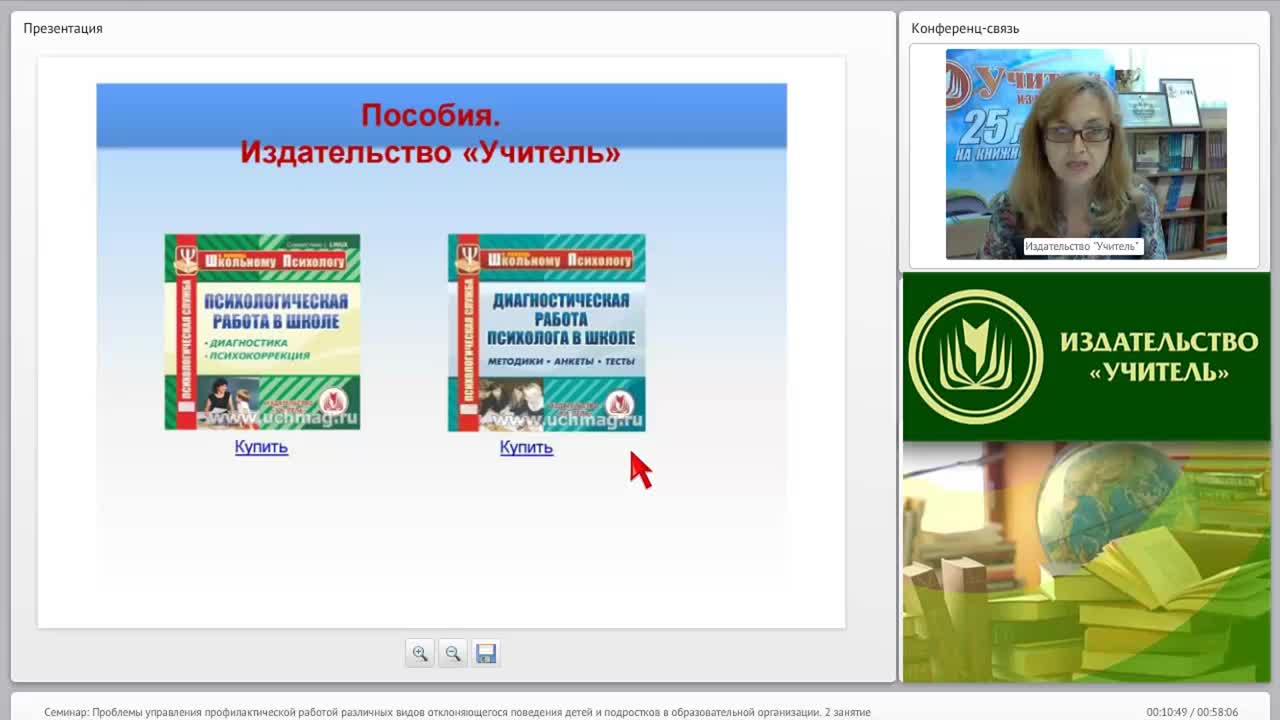Zoom in on the presentation slide

tap(420, 653)
